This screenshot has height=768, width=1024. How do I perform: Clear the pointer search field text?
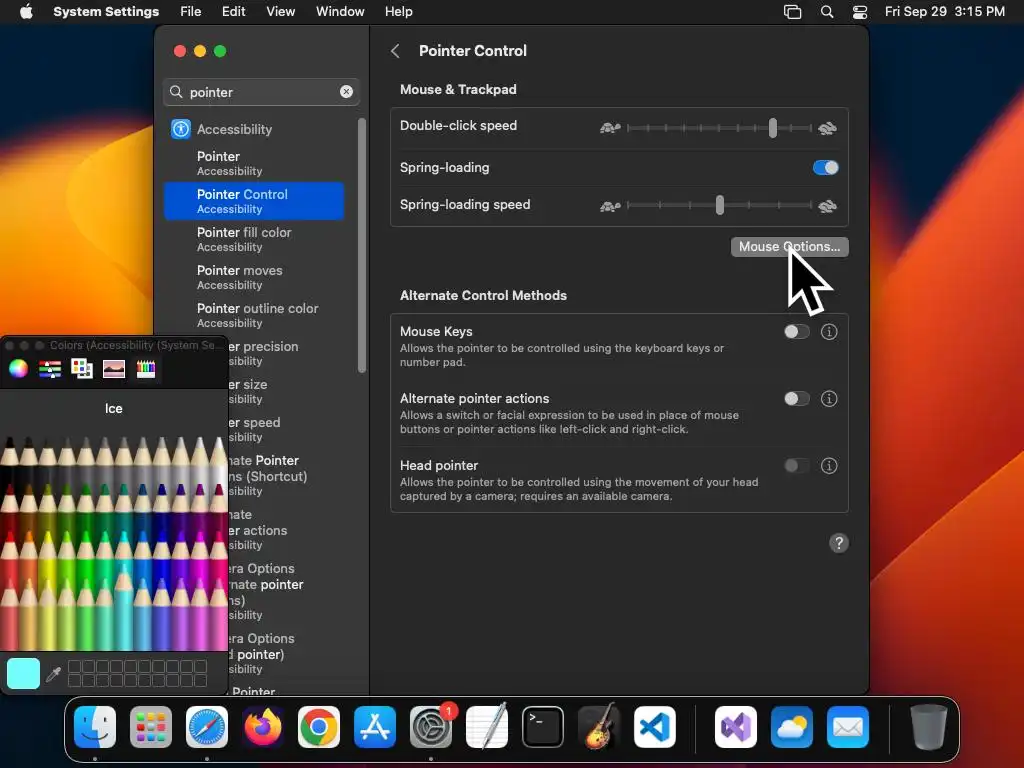click(346, 92)
